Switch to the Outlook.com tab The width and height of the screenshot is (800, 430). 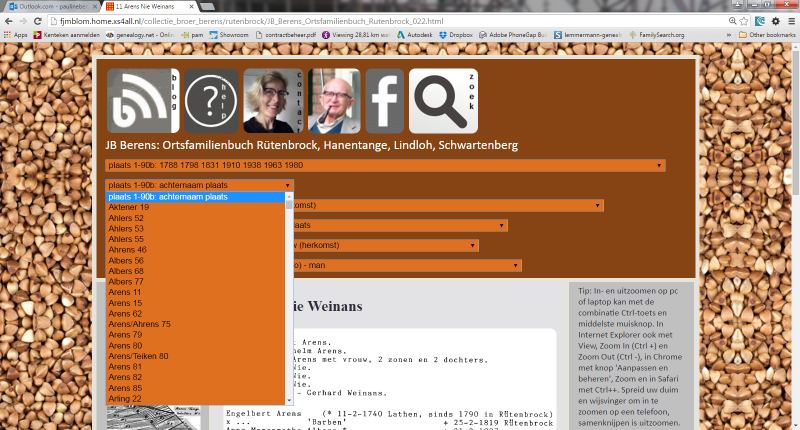click(51, 7)
